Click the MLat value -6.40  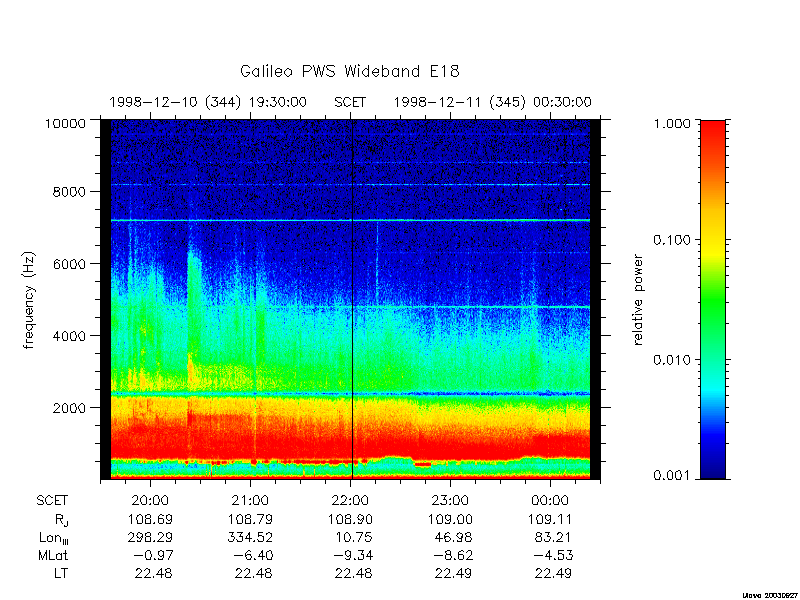[x=253, y=555]
